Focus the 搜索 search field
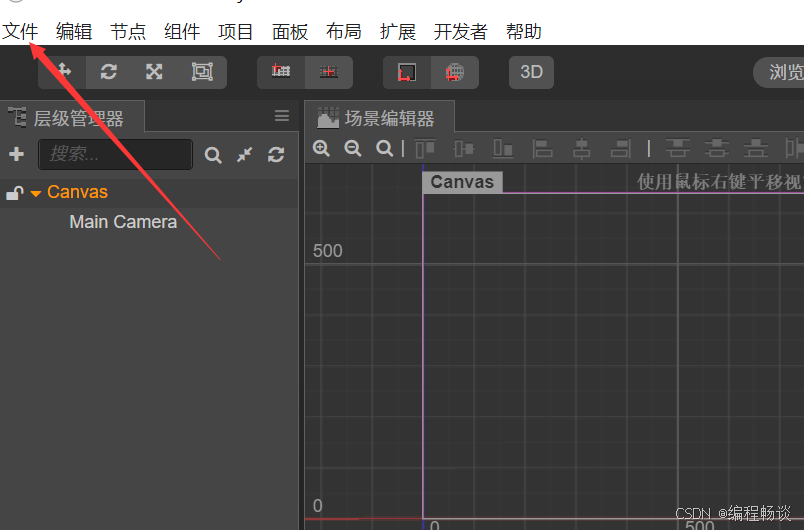Viewport: 804px width, 530px height. pyautogui.click(x=115, y=154)
